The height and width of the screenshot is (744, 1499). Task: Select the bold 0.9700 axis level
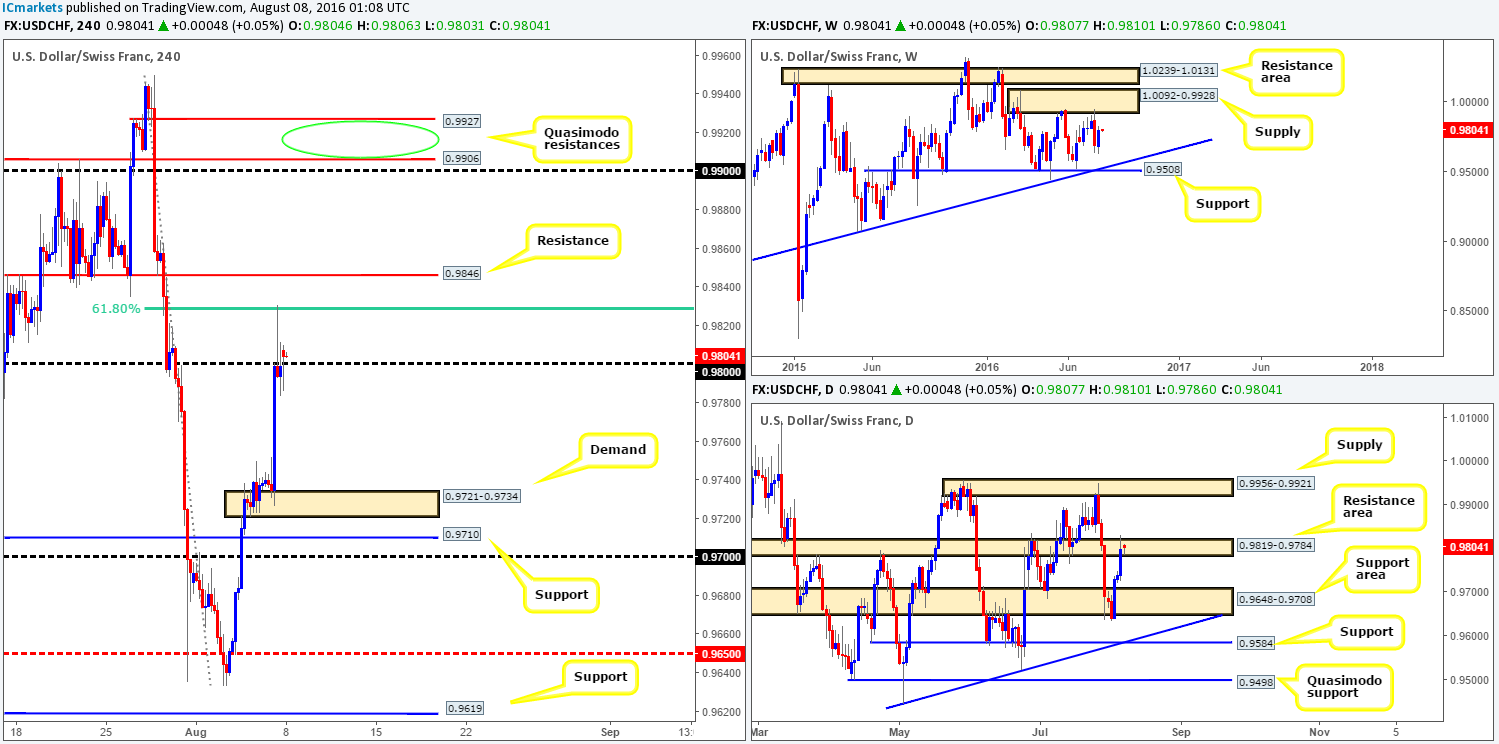point(720,558)
